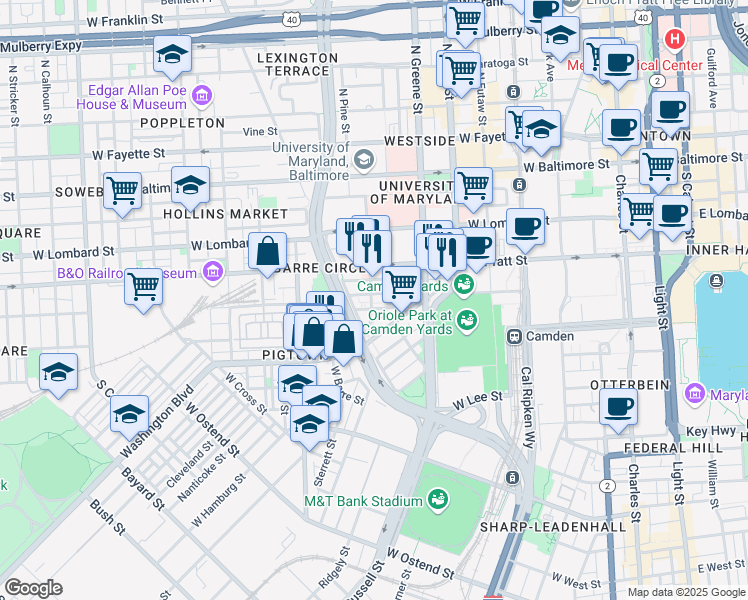748x600 pixels.
Task: Click the leftmost school marker near the park
Action: [59, 373]
